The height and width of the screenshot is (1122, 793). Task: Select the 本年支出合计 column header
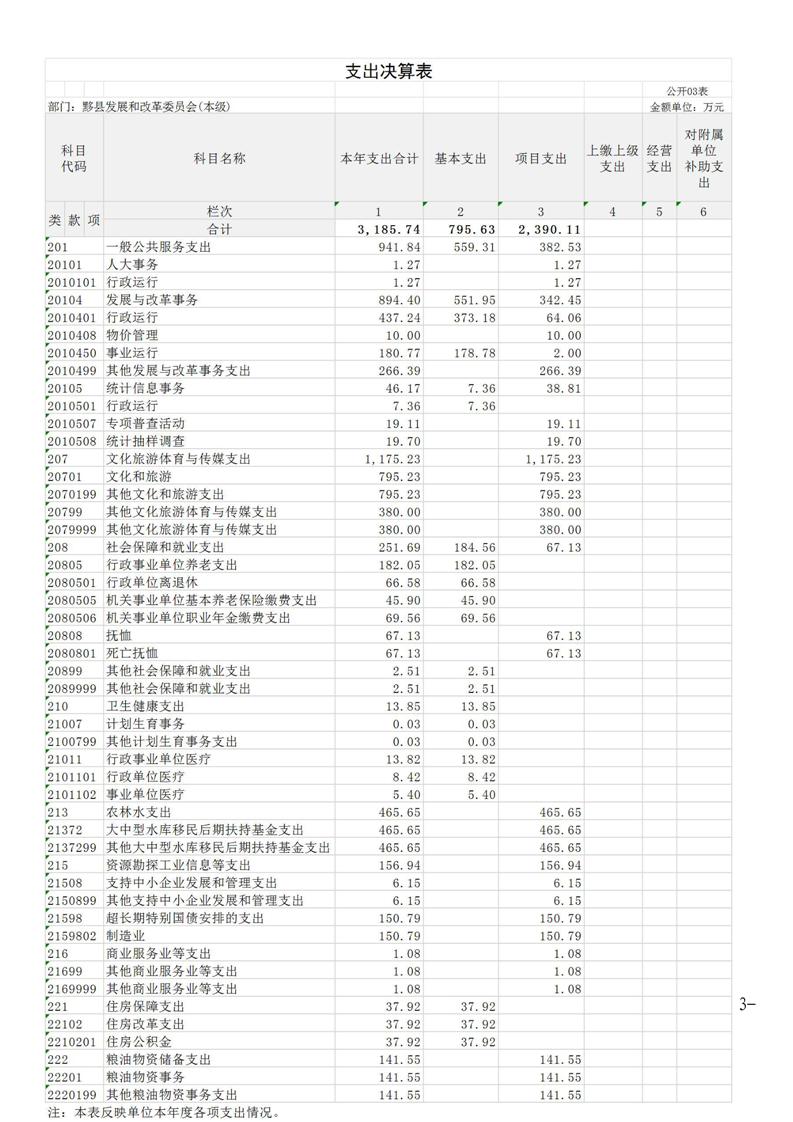[x=379, y=158]
